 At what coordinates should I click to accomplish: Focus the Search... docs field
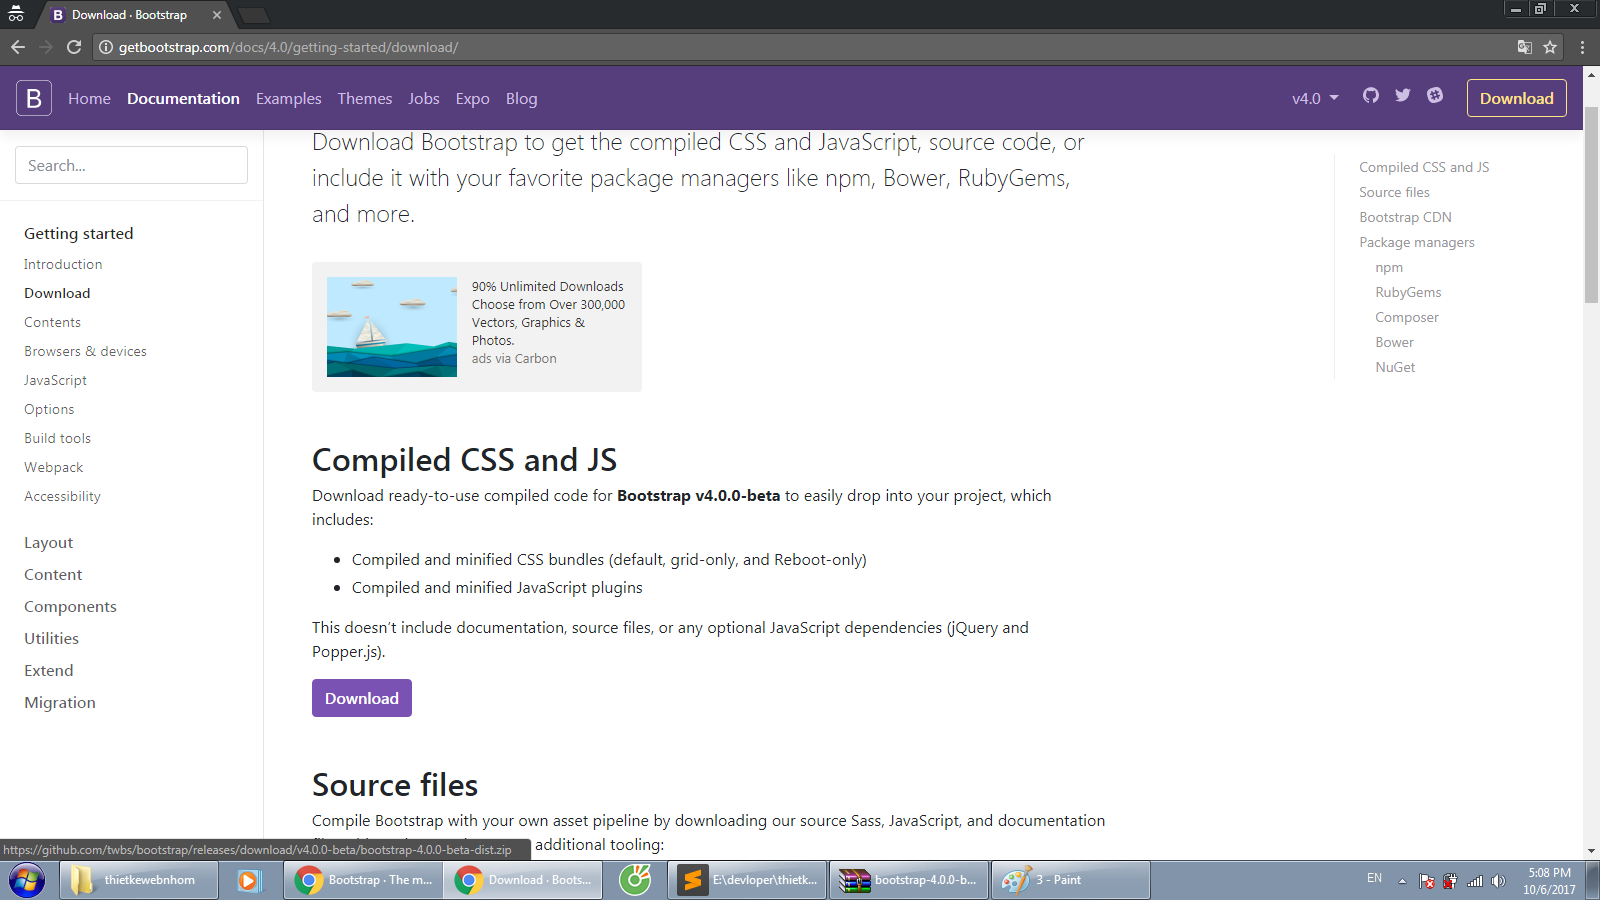tap(131, 165)
